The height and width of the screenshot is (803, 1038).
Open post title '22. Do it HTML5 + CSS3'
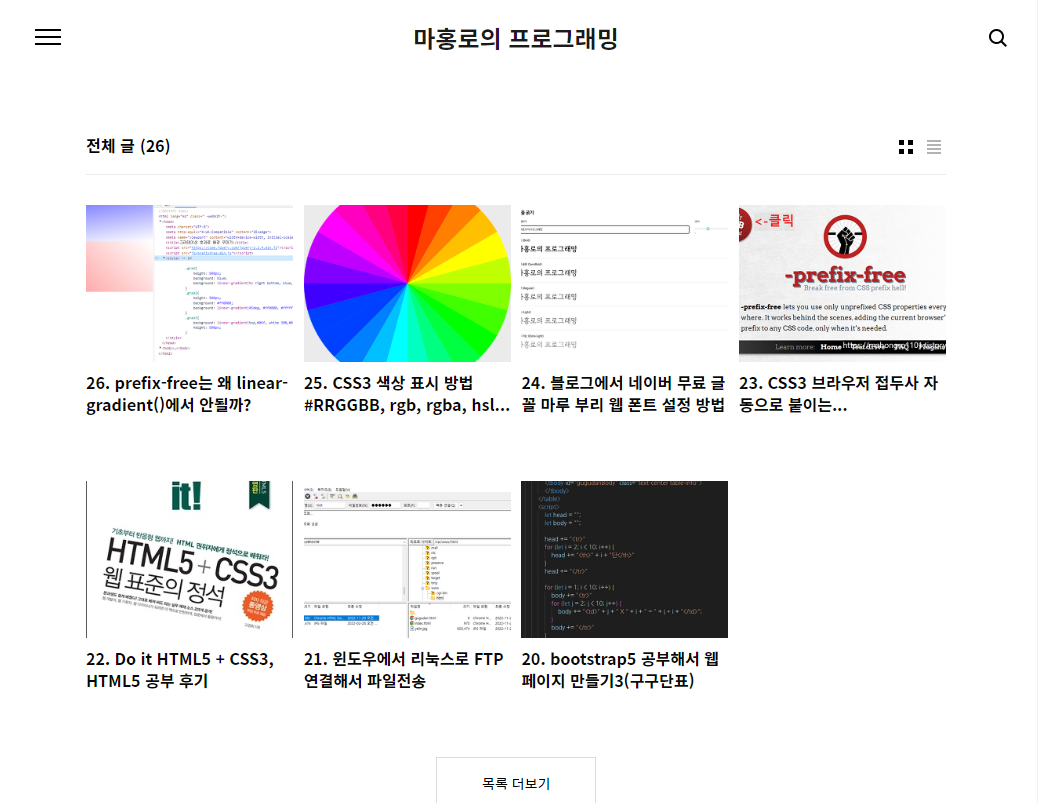pyautogui.click(x=180, y=670)
